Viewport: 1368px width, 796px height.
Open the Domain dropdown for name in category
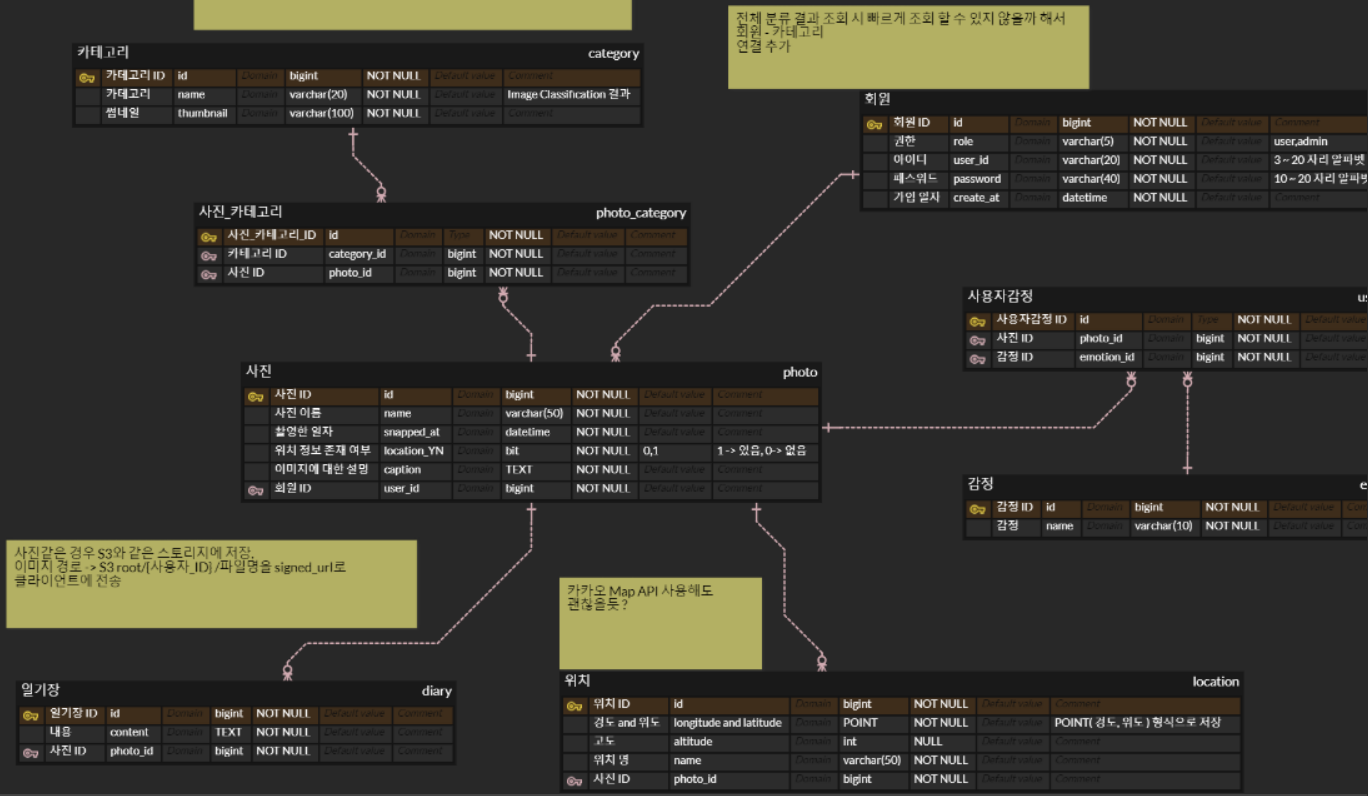(x=258, y=94)
